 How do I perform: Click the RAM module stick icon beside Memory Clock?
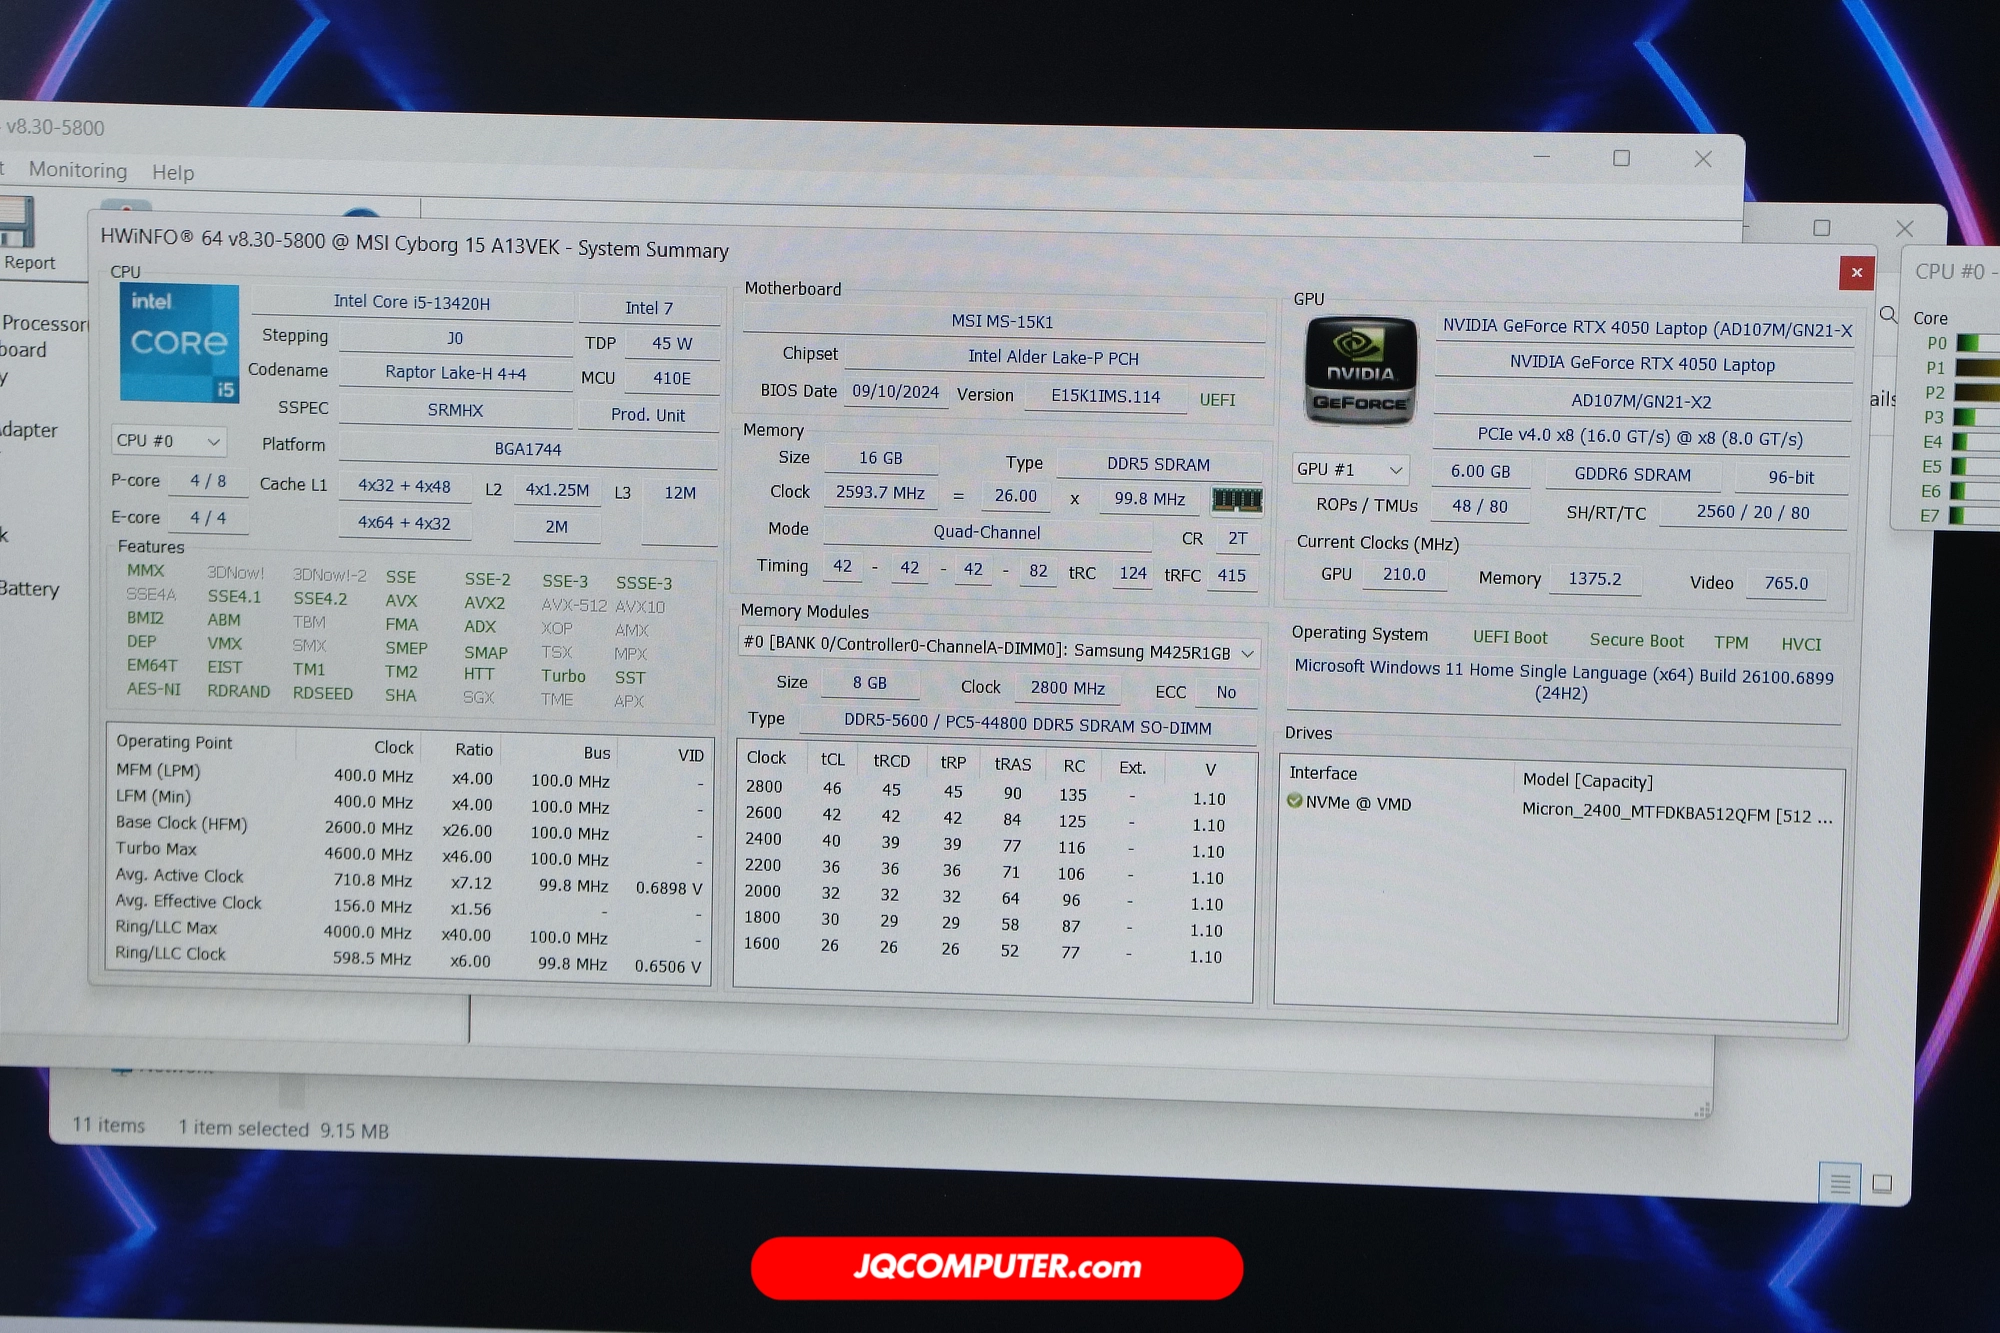[1238, 500]
